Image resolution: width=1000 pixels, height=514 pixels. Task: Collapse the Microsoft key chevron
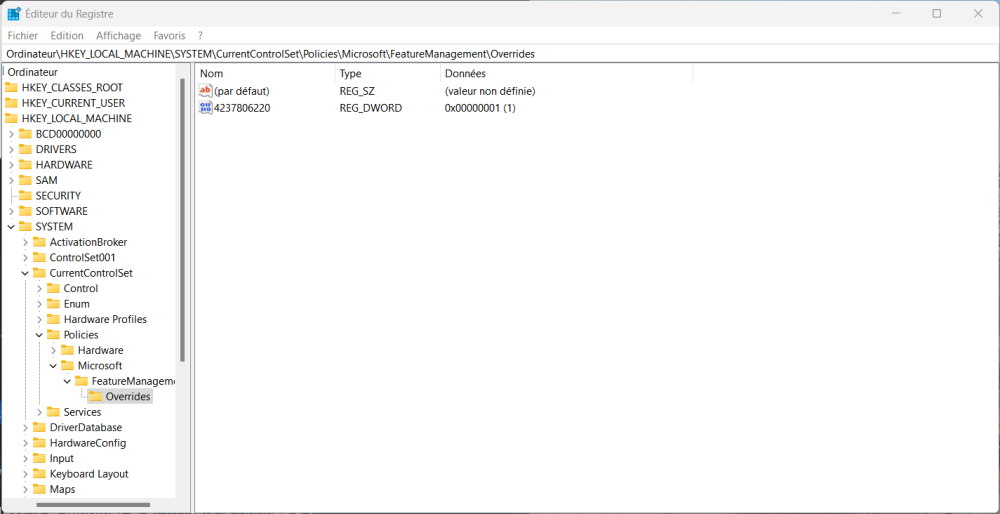(x=53, y=365)
